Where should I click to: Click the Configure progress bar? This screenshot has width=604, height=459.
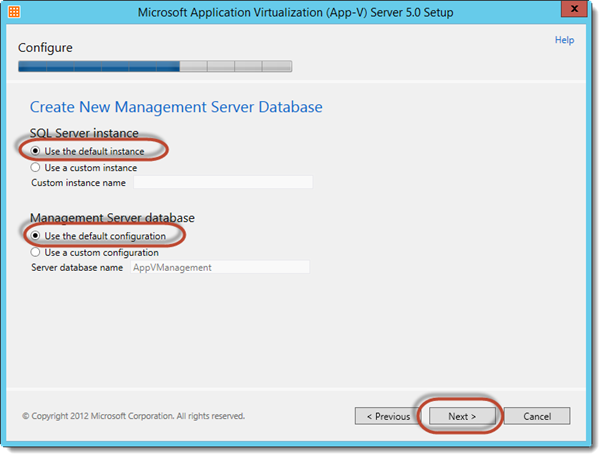coord(155,66)
